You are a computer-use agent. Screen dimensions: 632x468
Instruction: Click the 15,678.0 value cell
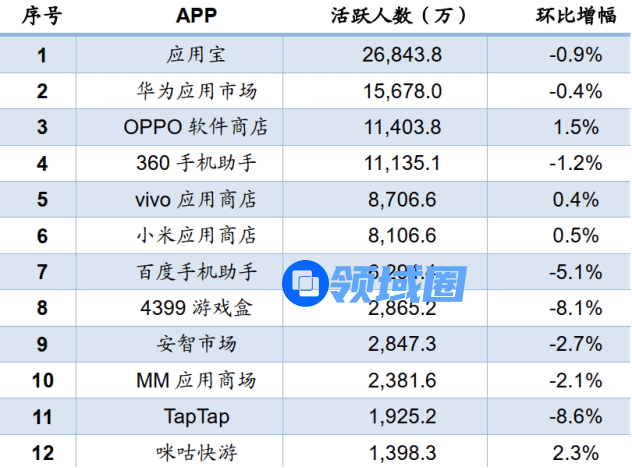(x=401, y=91)
